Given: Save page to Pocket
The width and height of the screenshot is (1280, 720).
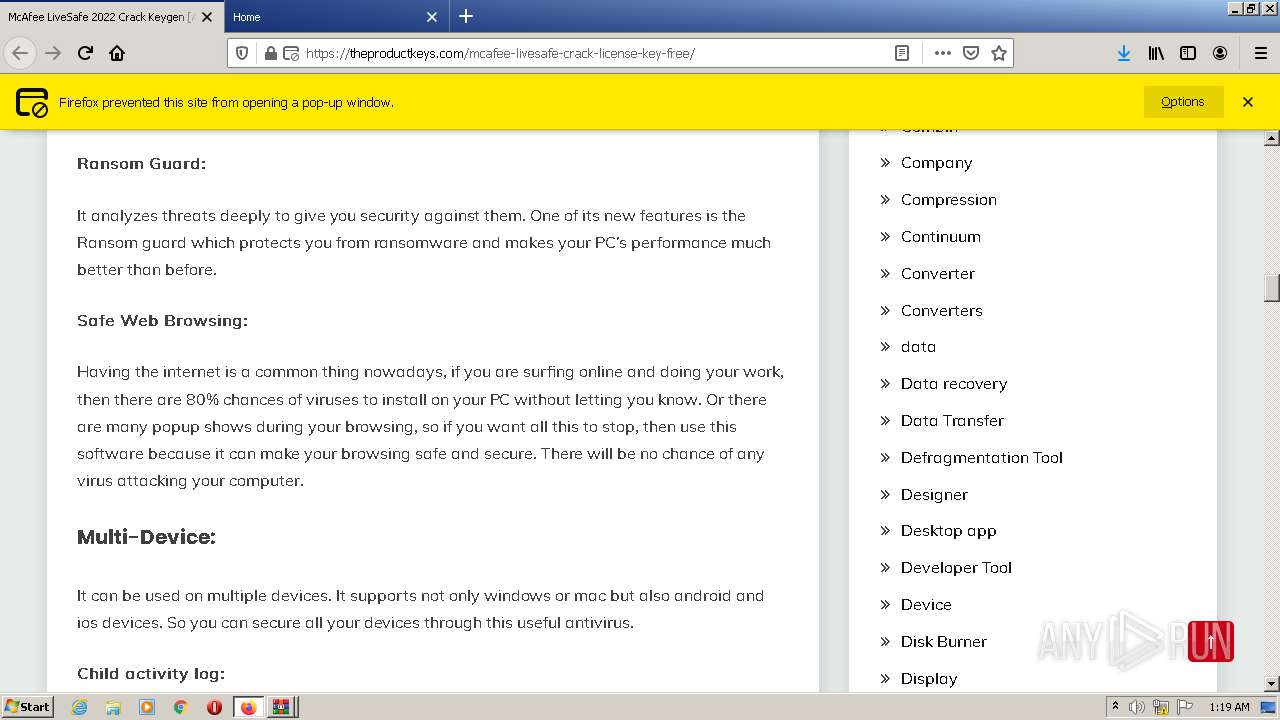Looking at the screenshot, I should click(970, 53).
